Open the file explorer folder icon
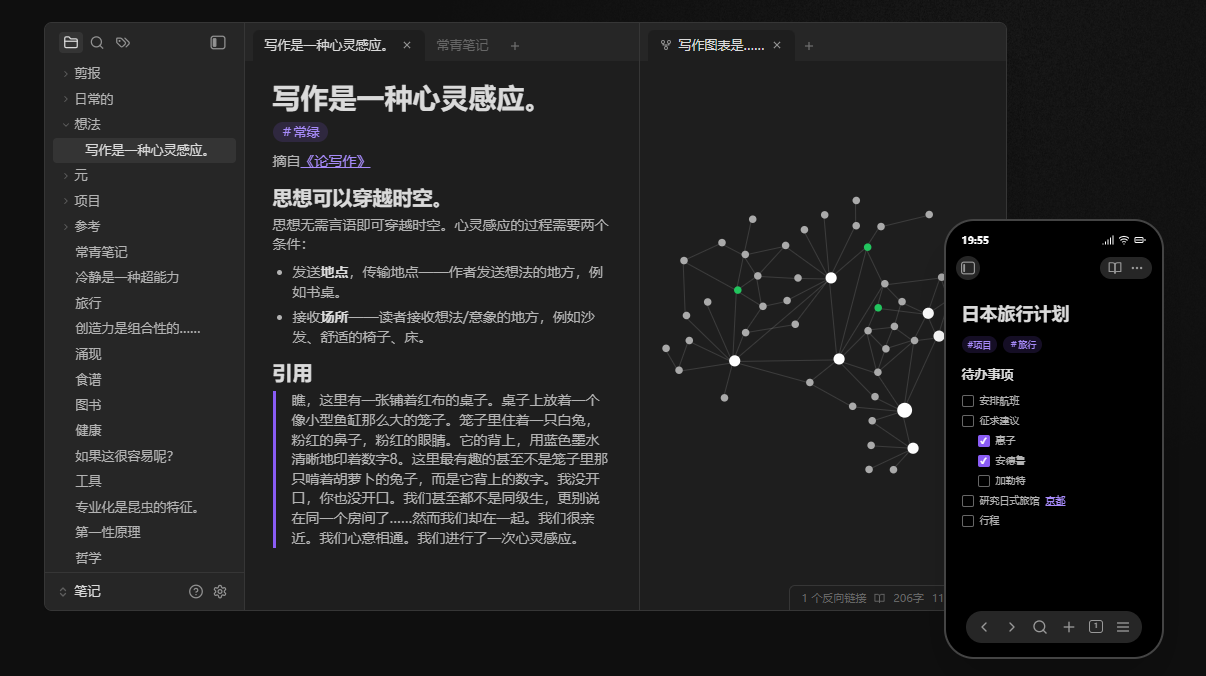The height and width of the screenshot is (676, 1206). click(70, 43)
